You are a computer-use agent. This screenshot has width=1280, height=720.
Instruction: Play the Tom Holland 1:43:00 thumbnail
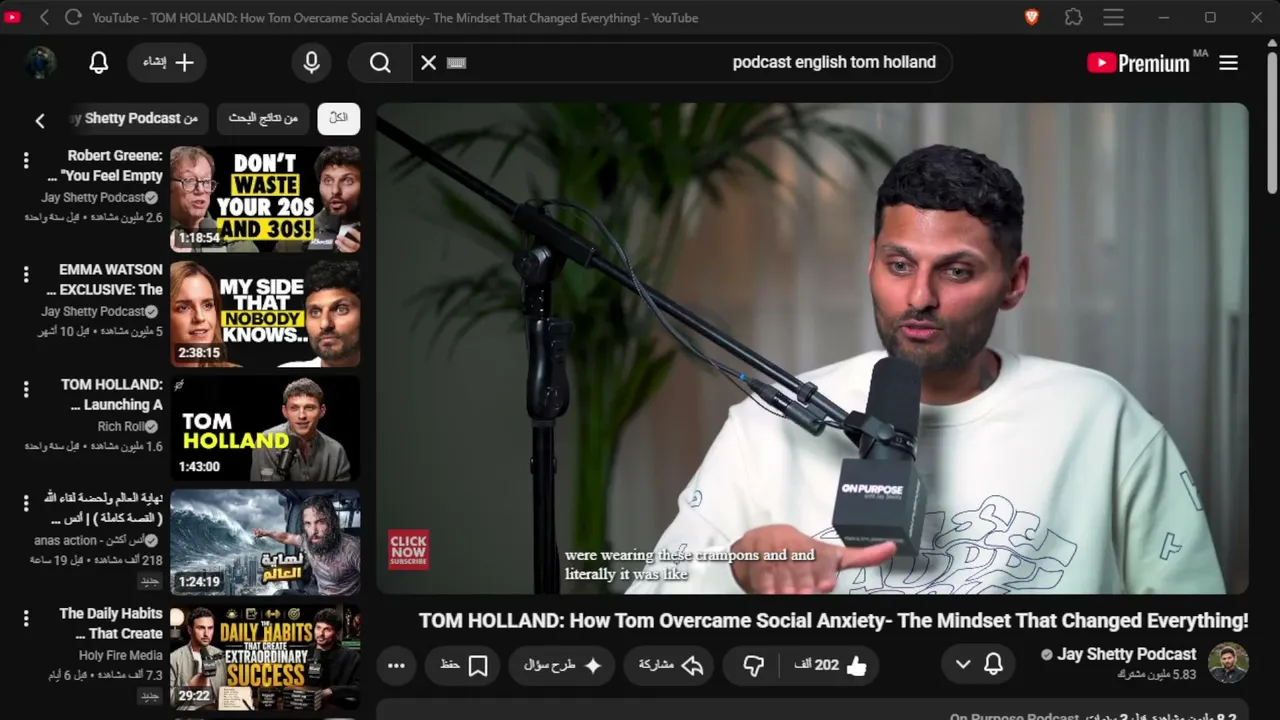265,428
